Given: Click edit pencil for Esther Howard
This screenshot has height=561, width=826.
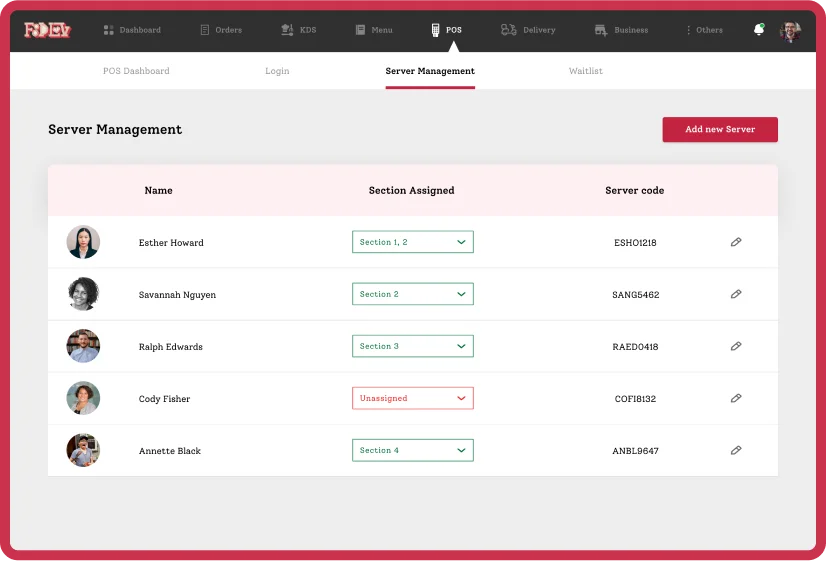Looking at the screenshot, I should (x=736, y=242).
